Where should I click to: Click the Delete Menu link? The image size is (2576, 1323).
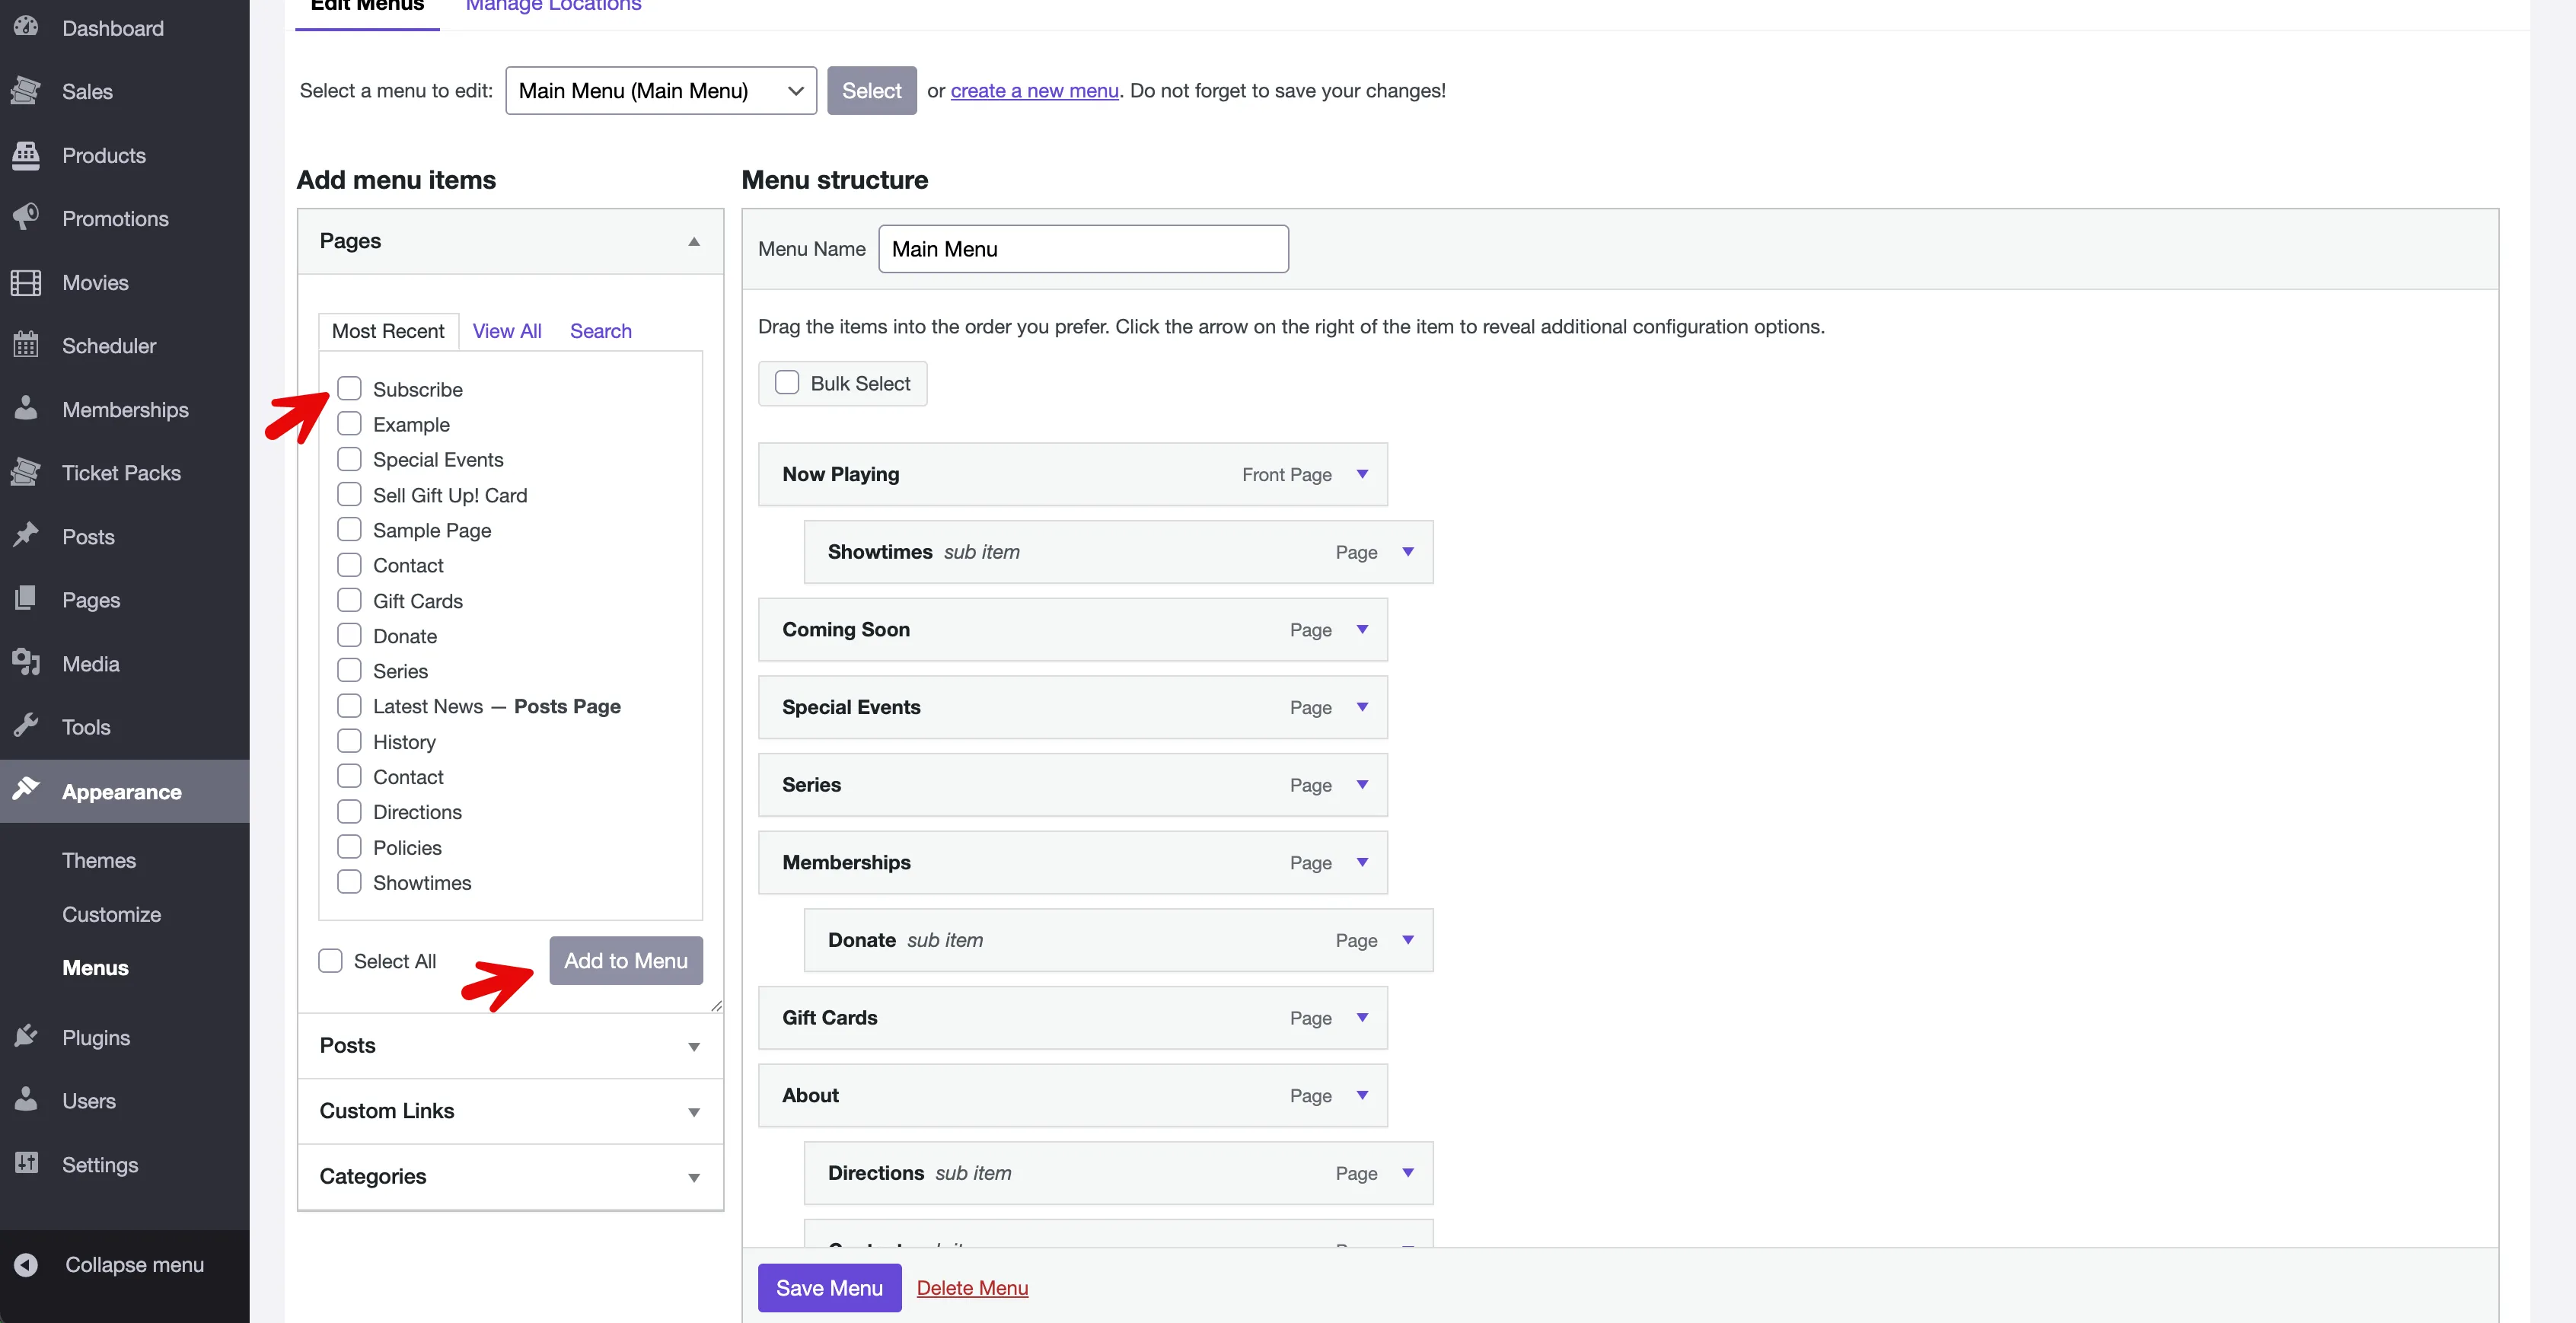click(972, 1288)
